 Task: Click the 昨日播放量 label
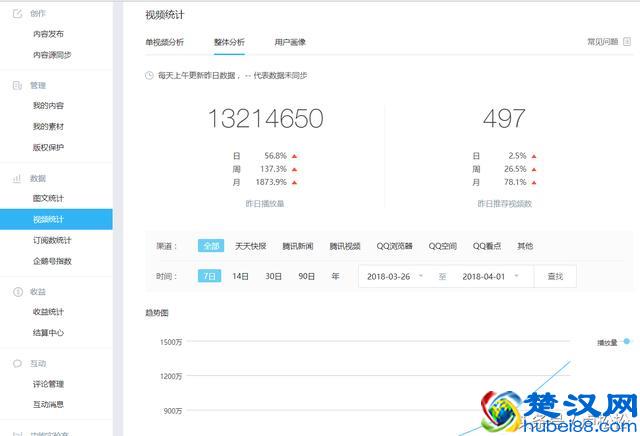tap(264, 203)
